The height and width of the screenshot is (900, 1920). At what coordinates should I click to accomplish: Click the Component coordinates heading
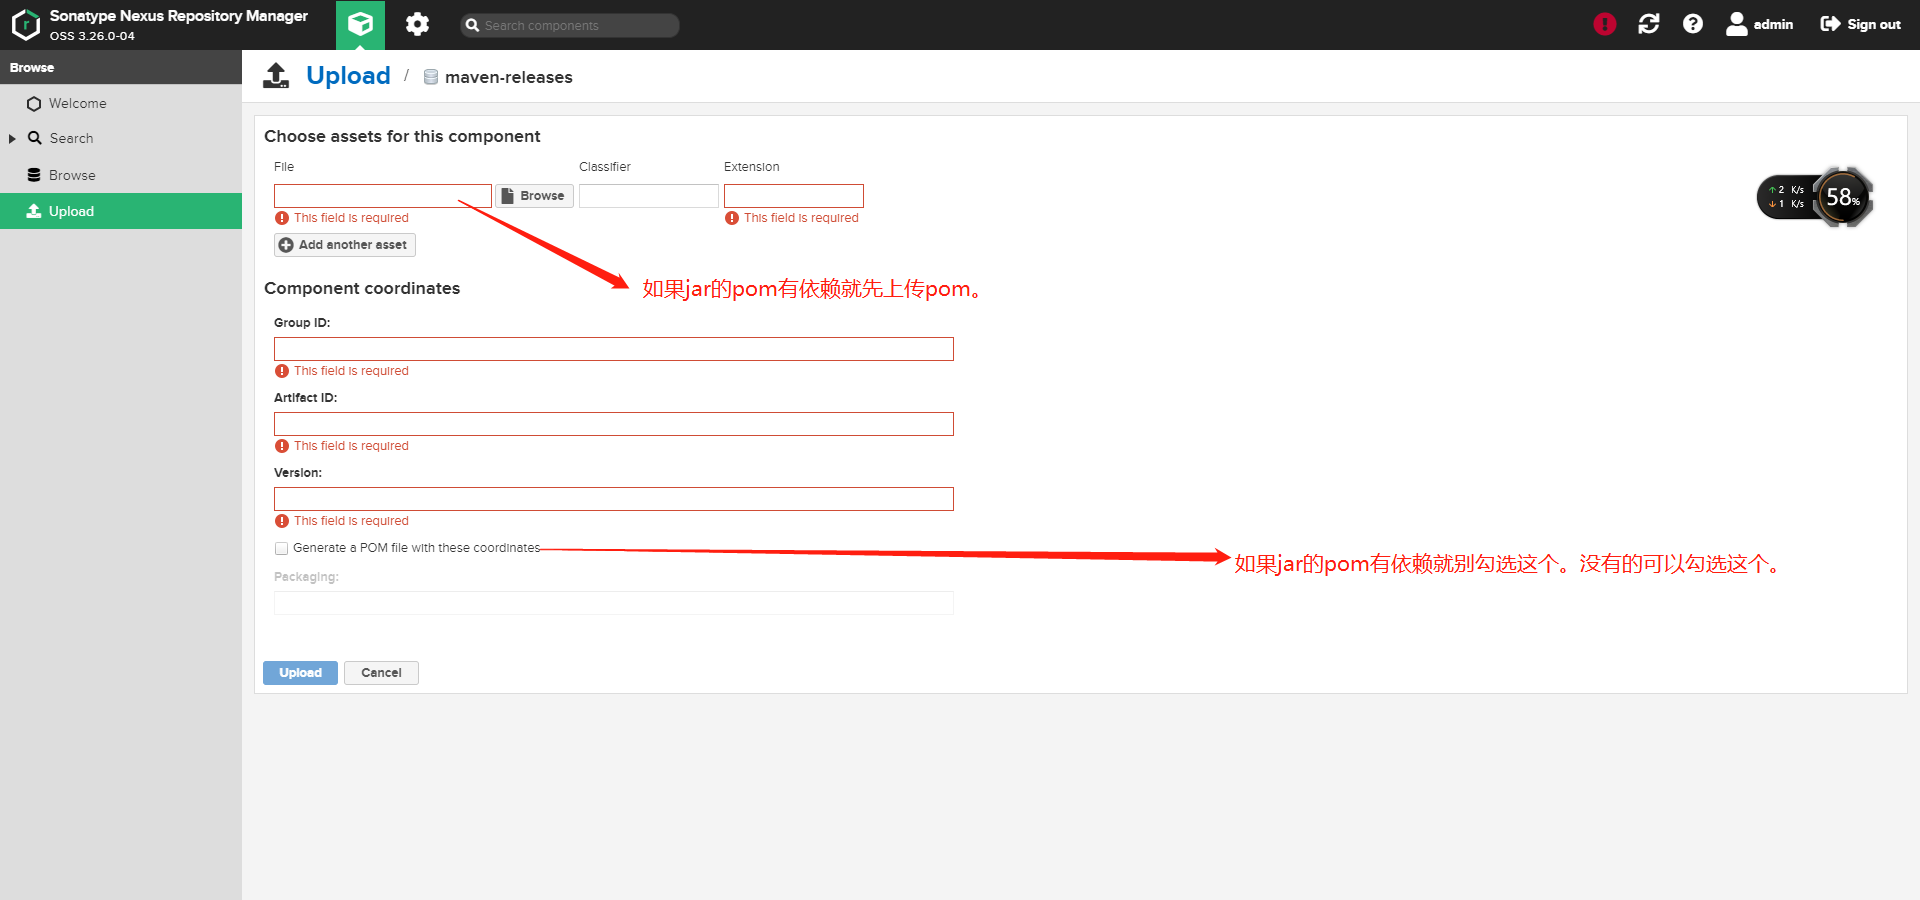(x=362, y=288)
